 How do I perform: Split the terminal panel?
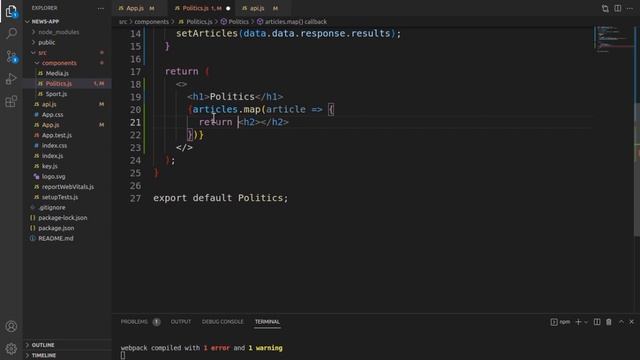coord(597,322)
